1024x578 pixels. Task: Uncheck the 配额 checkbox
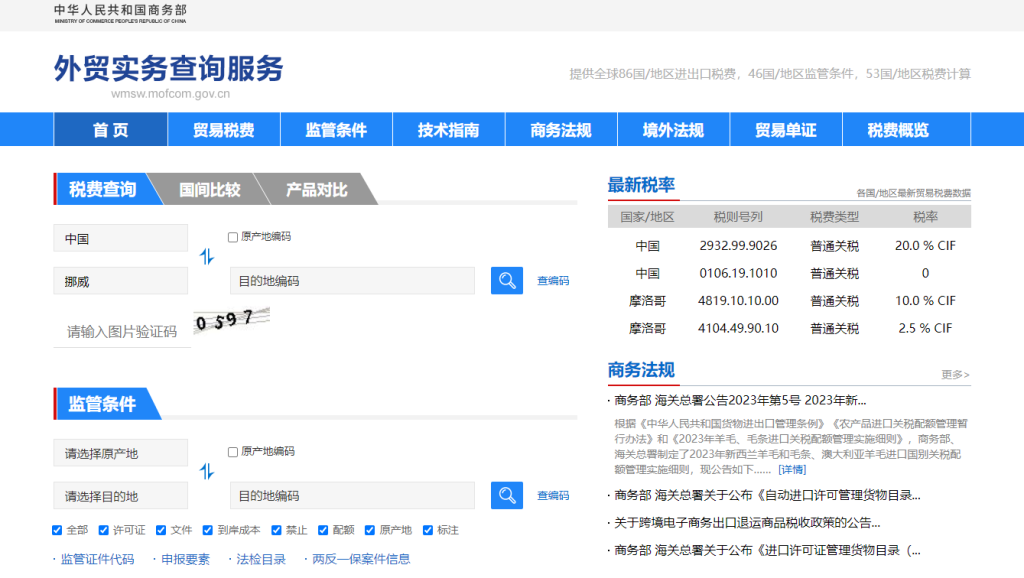pos(323,530)
